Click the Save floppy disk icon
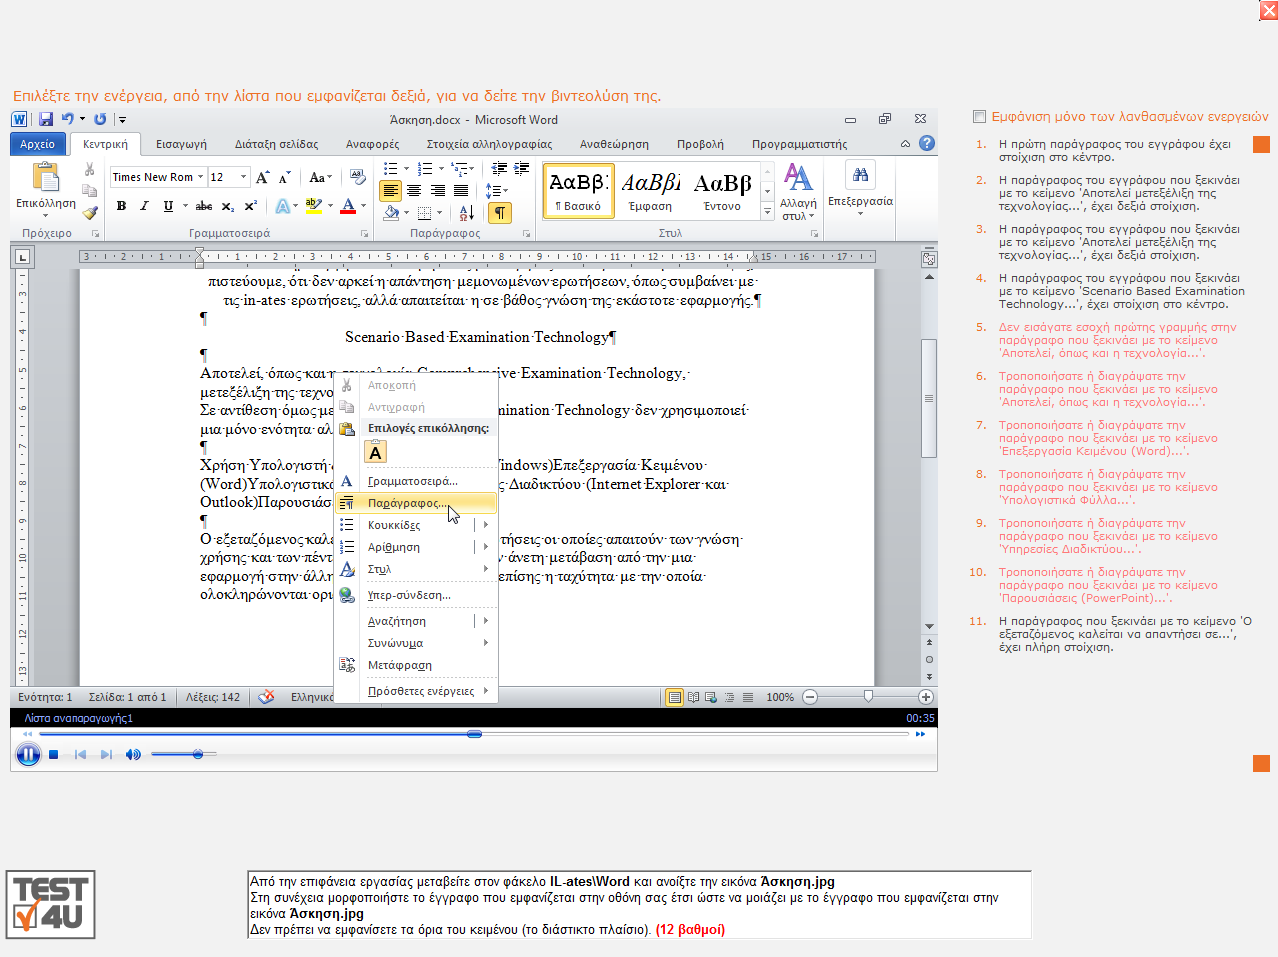Image resolution: width=1278 pixels, height=957 pixels. [46, 119]
